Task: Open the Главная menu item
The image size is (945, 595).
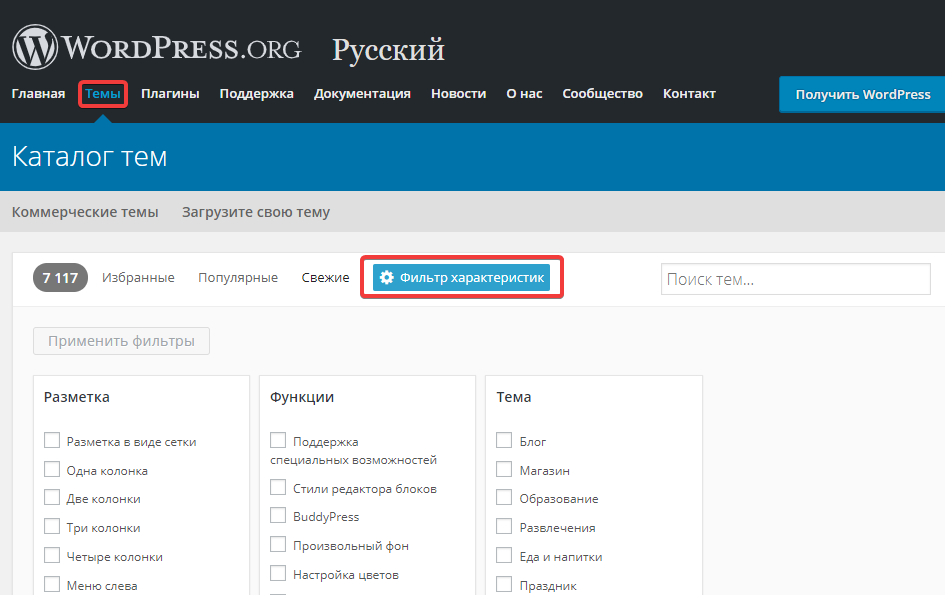Action: (x=38, y=93)
